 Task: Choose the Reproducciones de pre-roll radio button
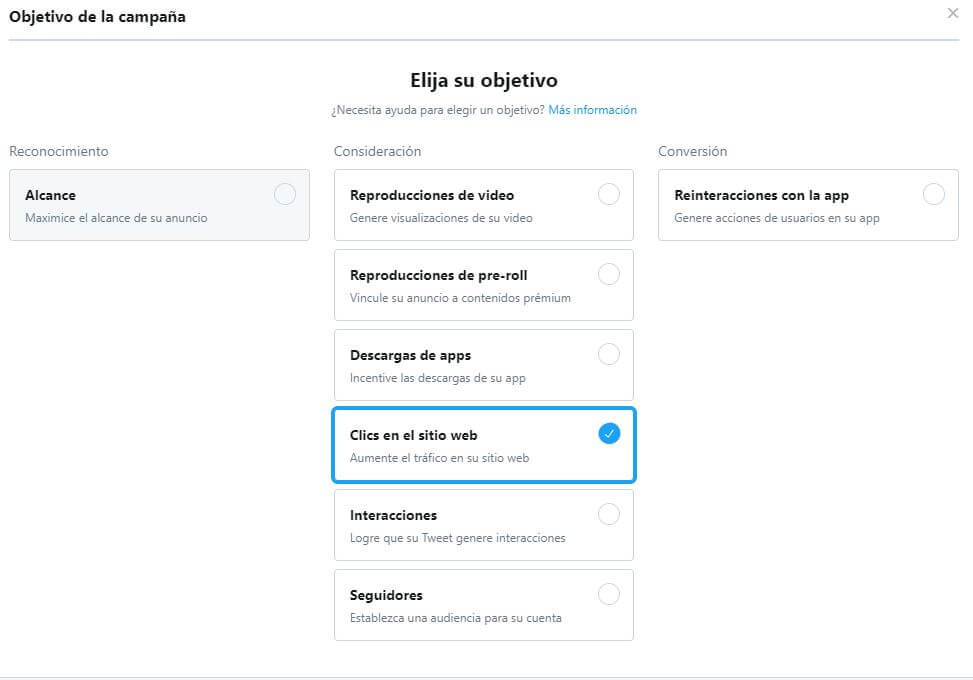608,274
